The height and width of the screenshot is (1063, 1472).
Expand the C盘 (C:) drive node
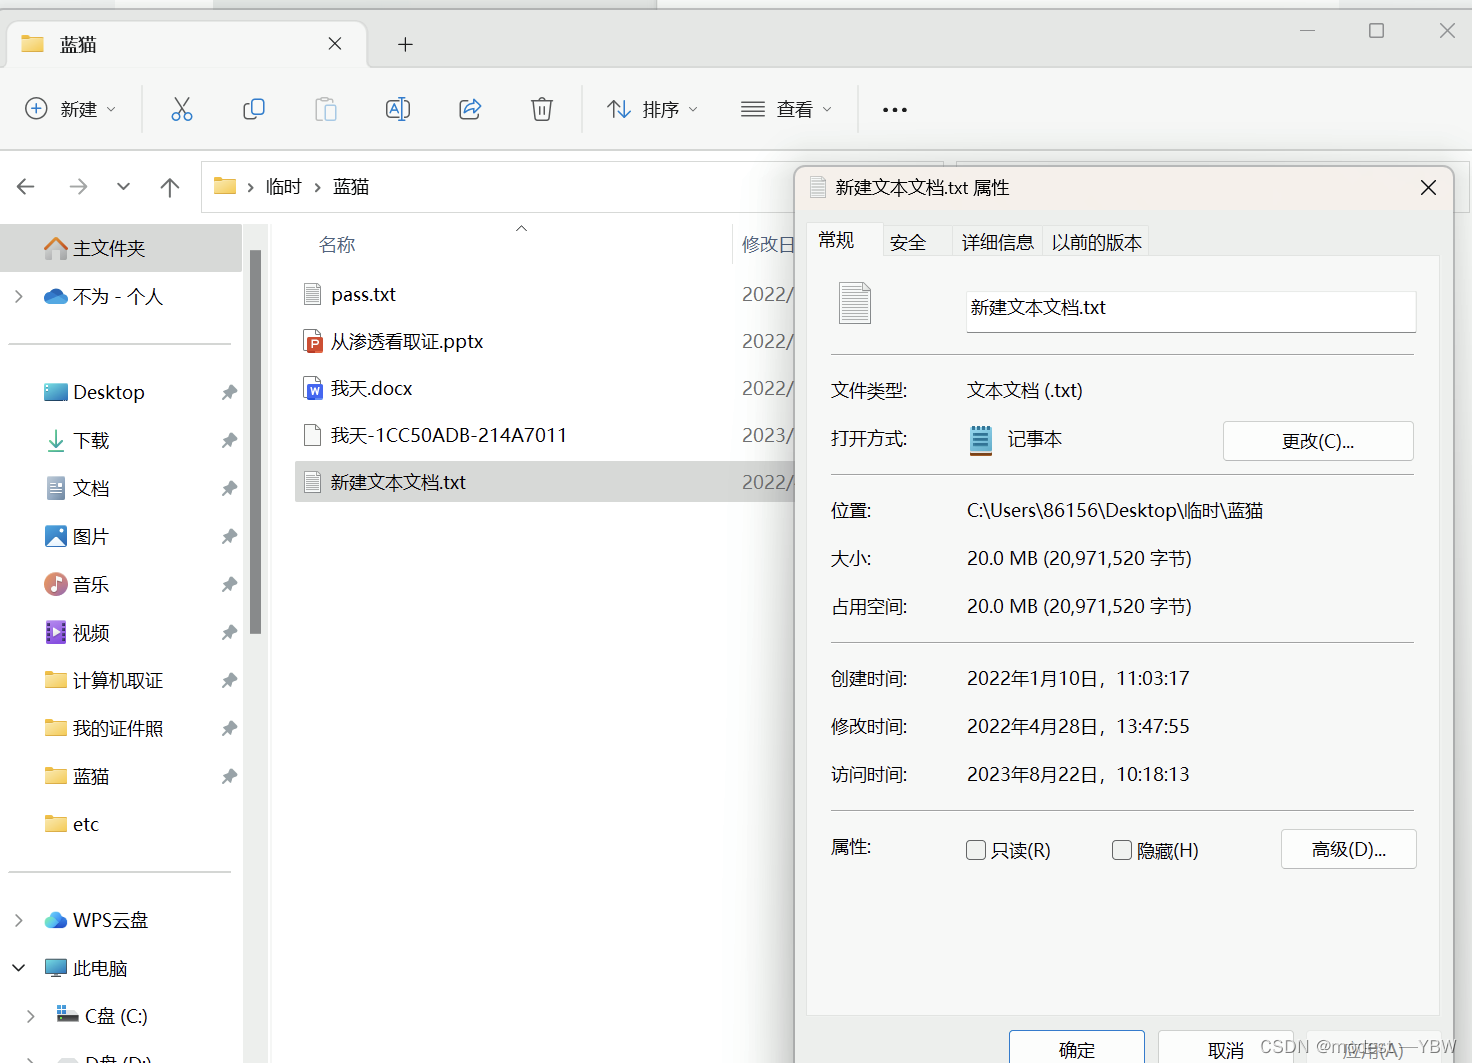coord(30,1016)
